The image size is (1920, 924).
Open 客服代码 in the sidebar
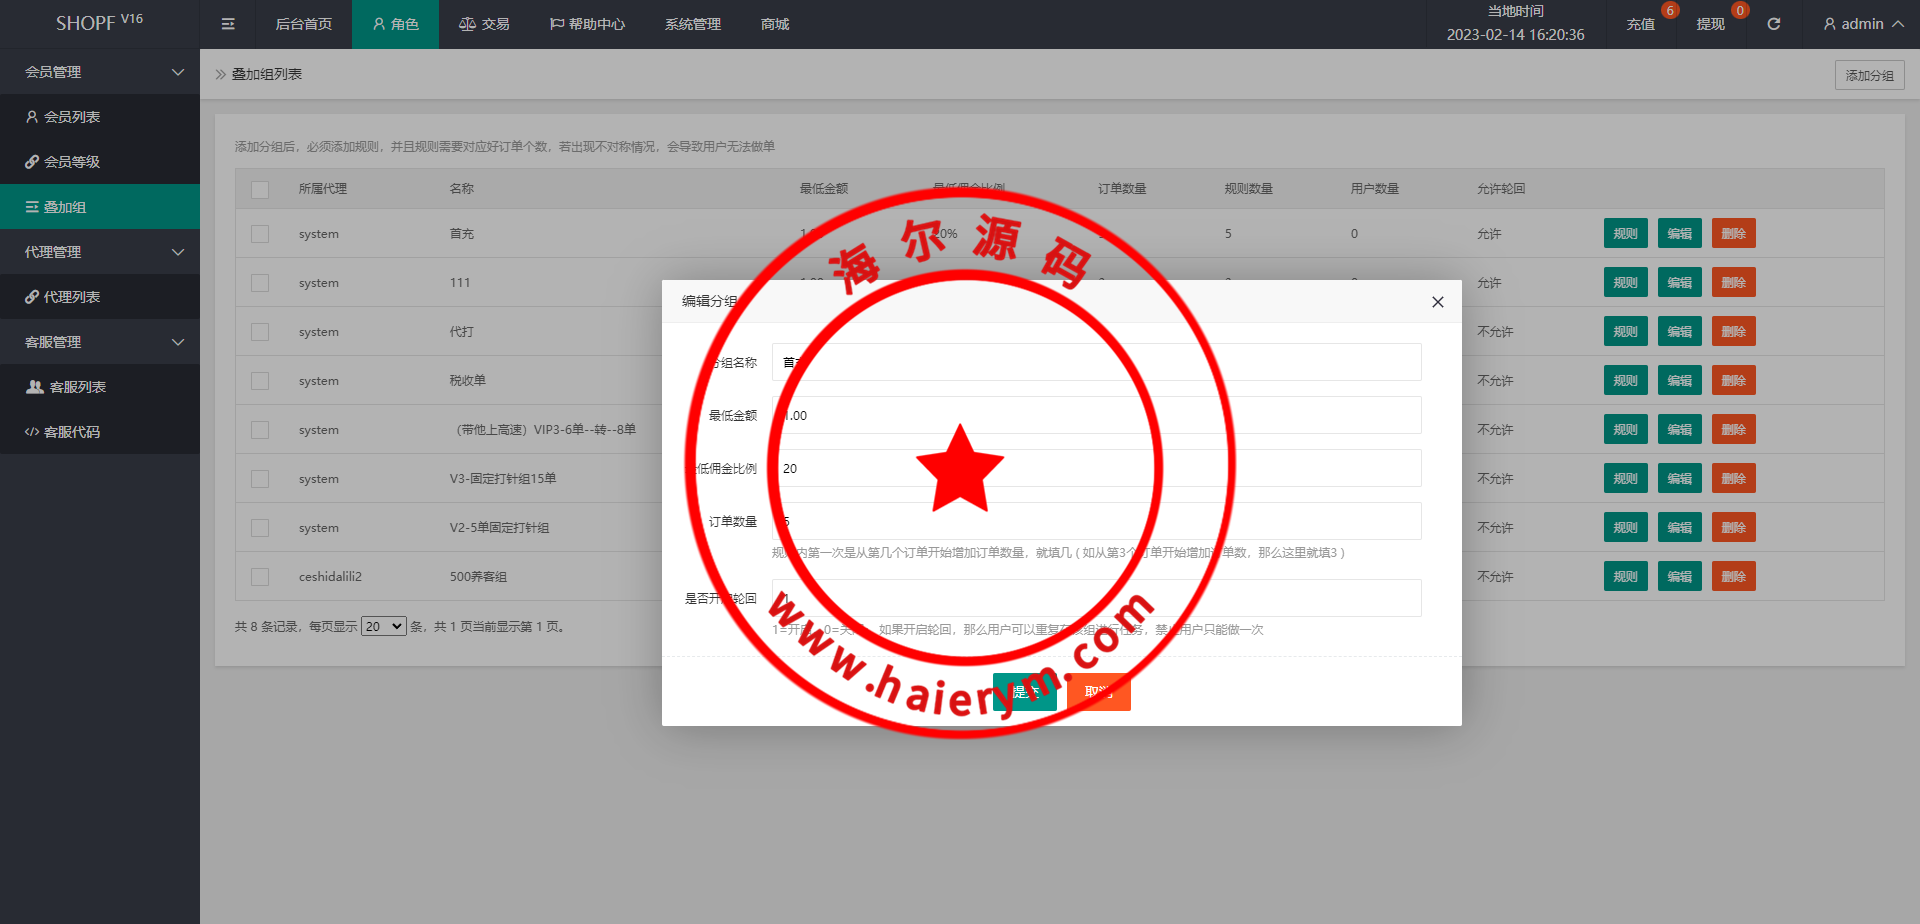pyautogui.click(x=63, y=432)
